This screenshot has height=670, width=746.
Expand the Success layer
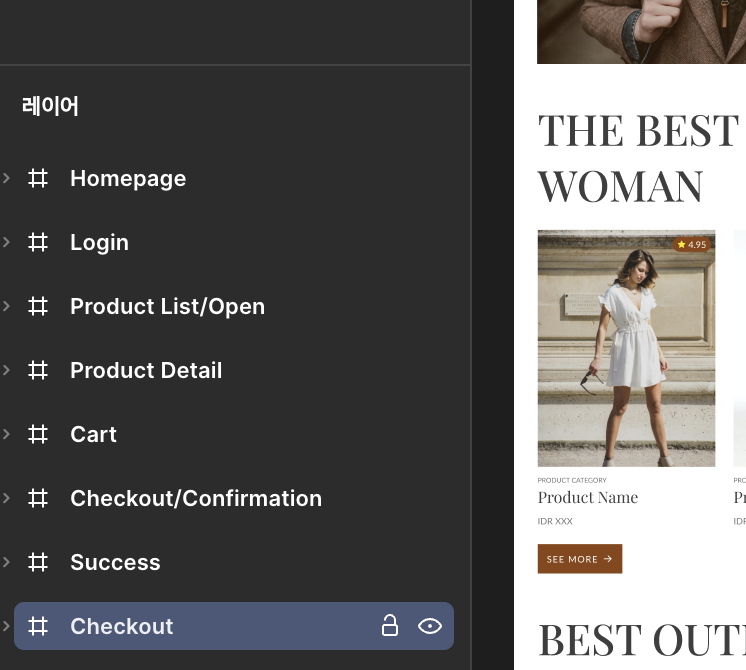click(x=6, y=562)
